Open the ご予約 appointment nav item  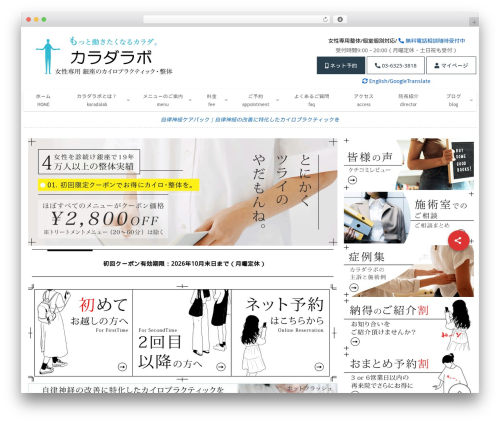click(x=256, y=100)
